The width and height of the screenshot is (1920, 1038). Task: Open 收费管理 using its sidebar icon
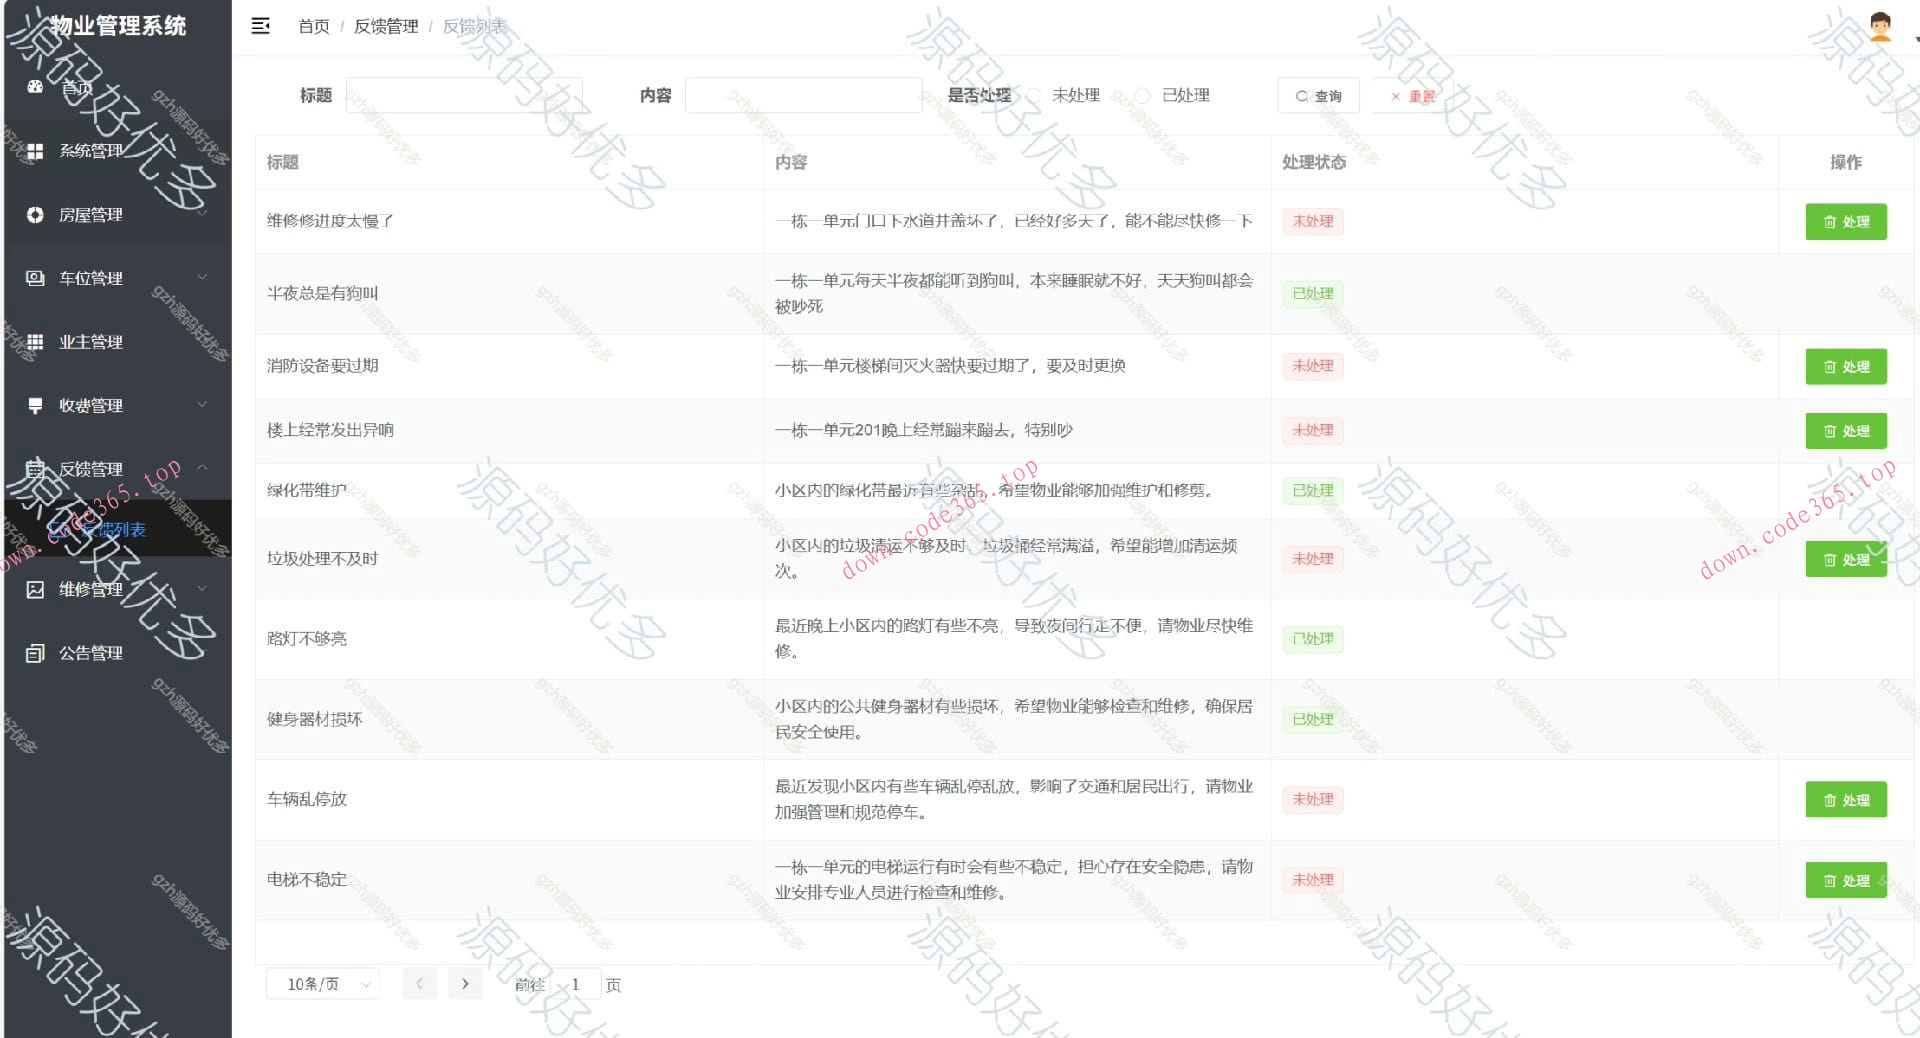[x=36, y=405]
